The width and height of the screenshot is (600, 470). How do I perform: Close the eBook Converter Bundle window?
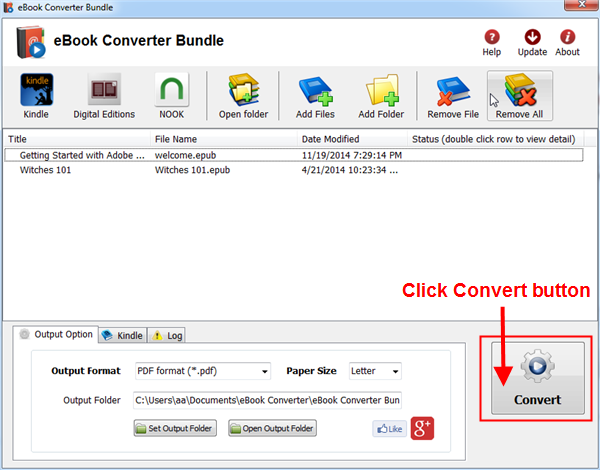(x=582, y=5)
